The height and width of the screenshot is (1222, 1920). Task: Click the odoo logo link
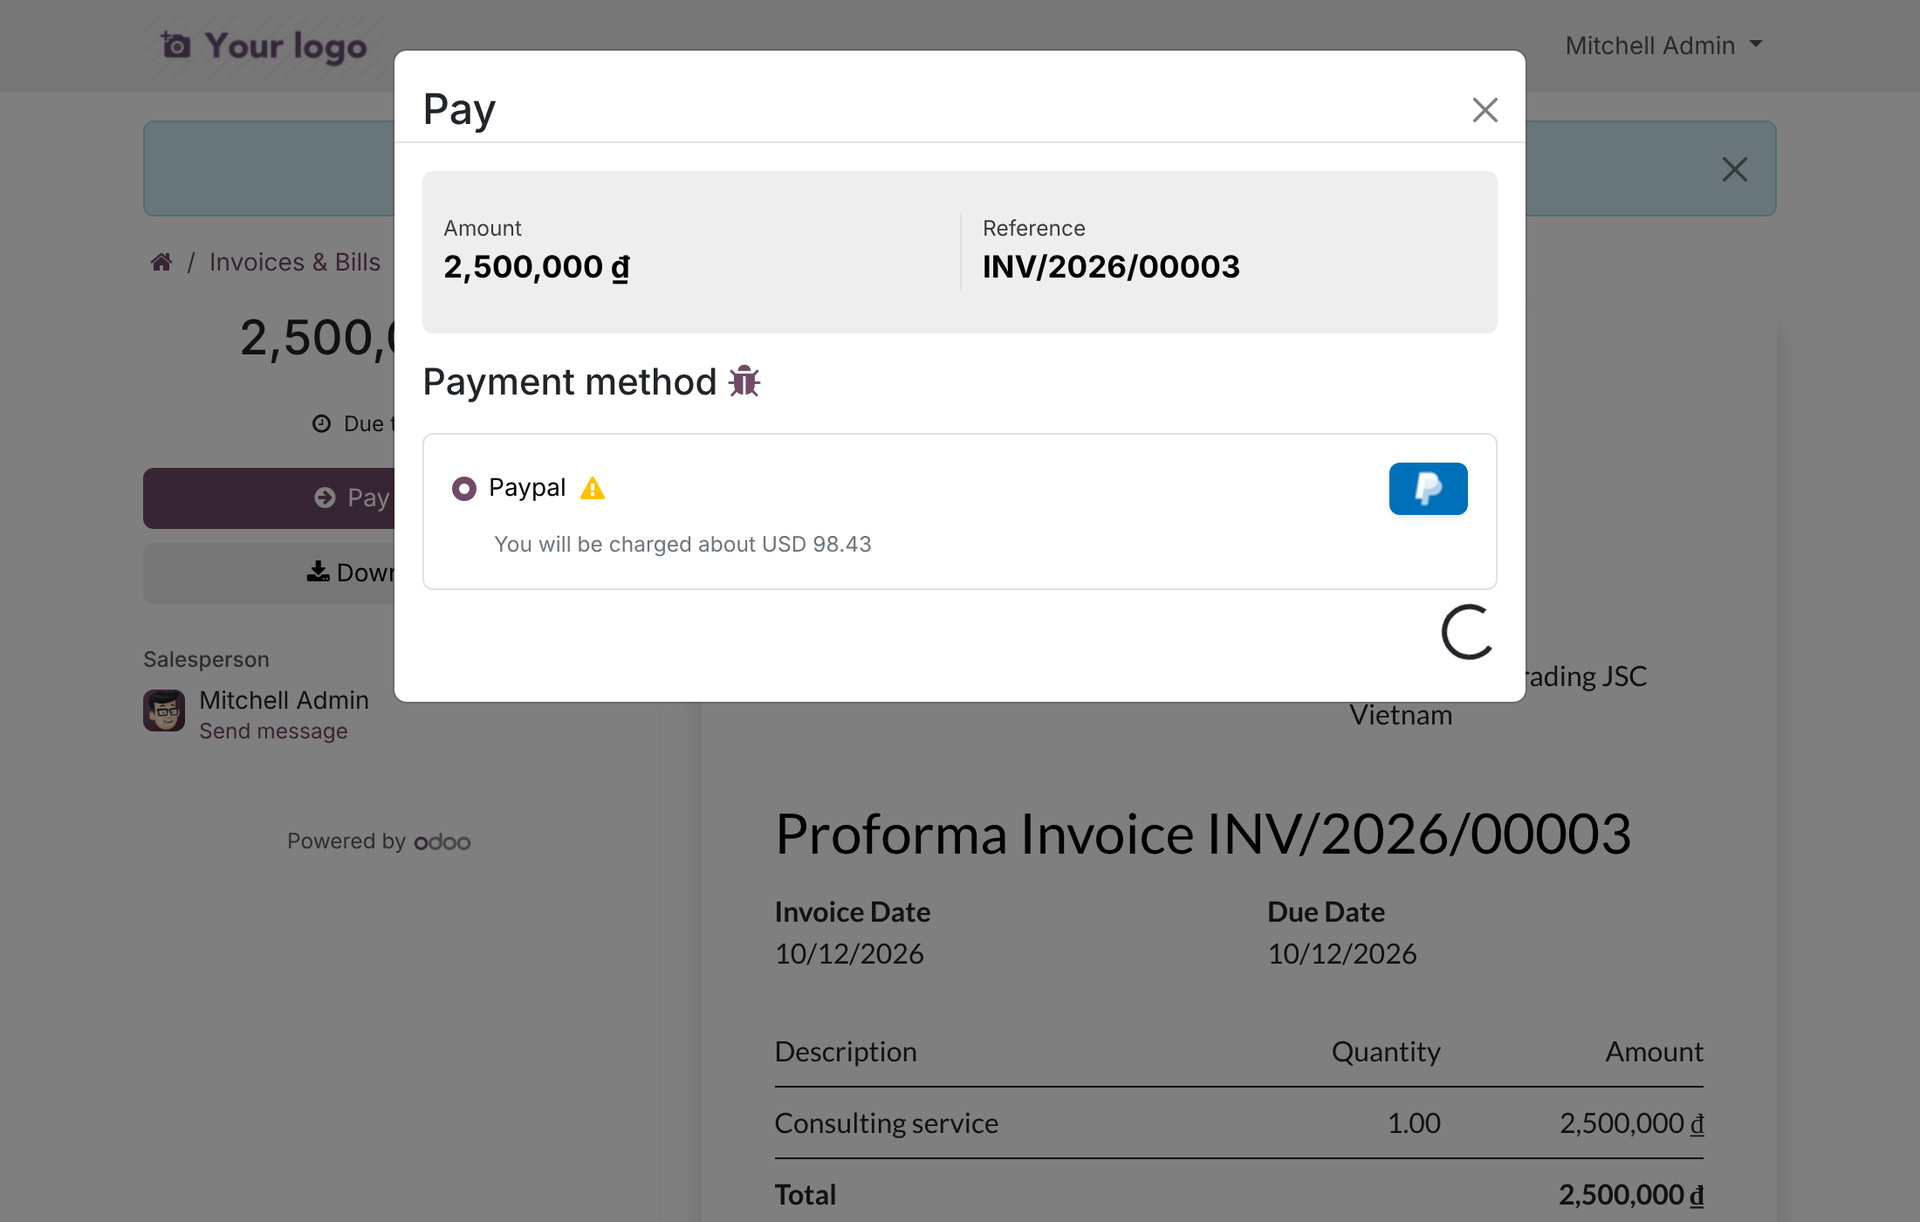442,842
